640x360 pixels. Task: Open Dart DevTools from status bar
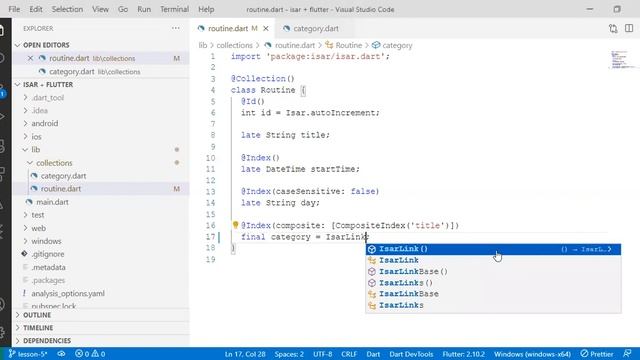click(x=411, y=354)
